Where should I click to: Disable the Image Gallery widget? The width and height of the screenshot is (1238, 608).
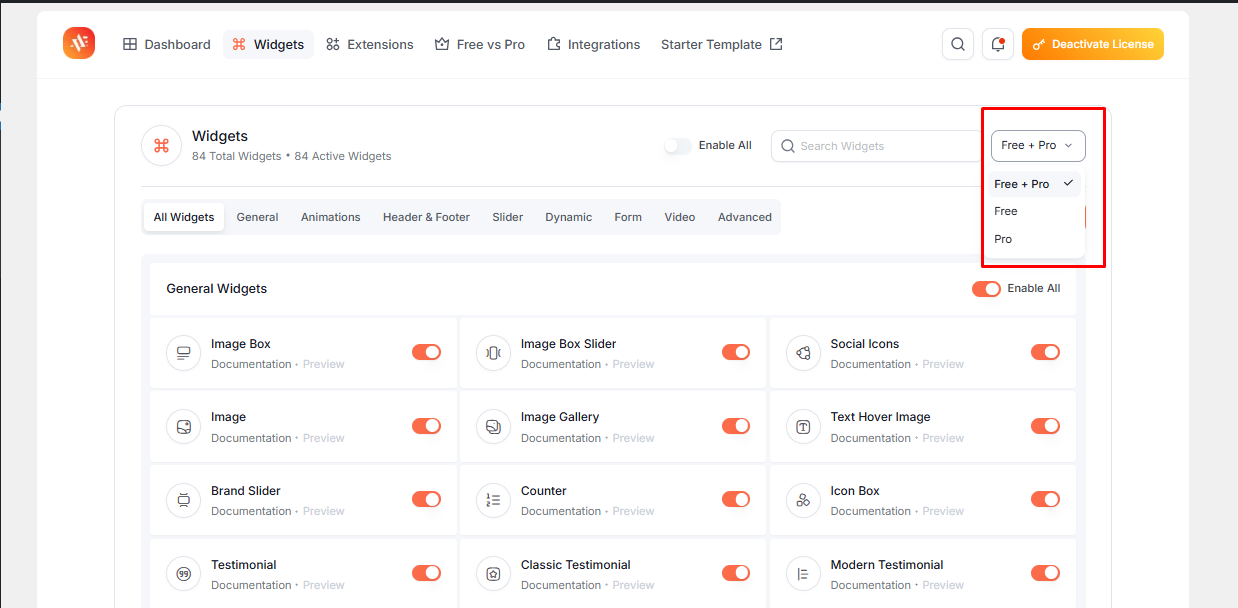click(x=736, y=426)
